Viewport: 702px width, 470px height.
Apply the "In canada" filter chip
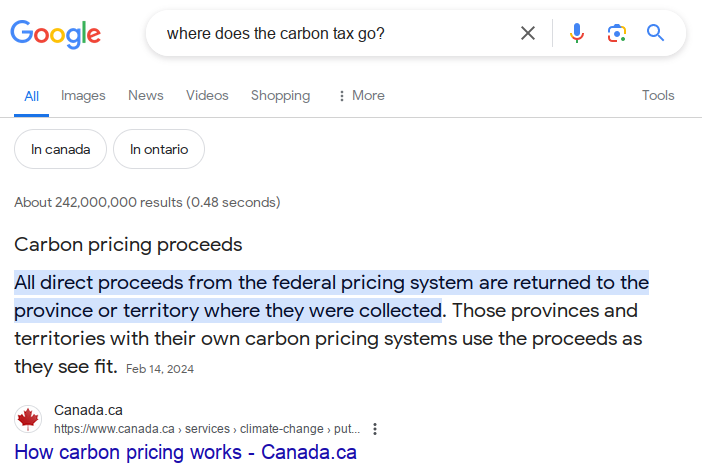pos(60,149)
